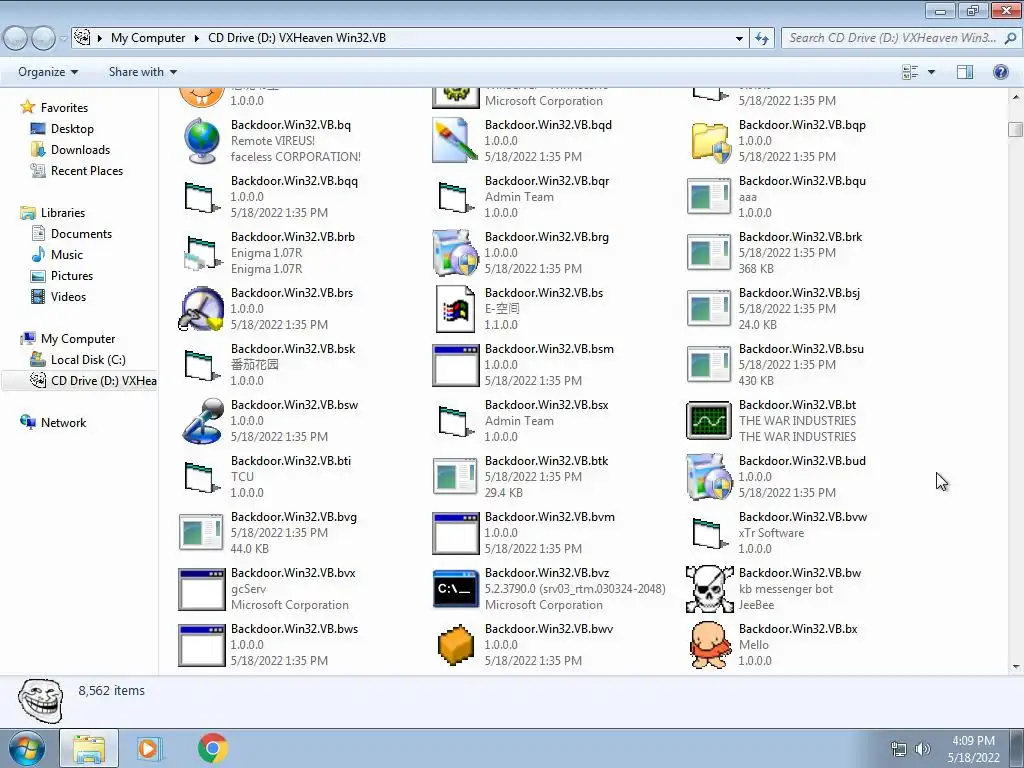
Task: Open Downloads in the navigation pane
Action: pyautogui.click(x=80, y=150)
